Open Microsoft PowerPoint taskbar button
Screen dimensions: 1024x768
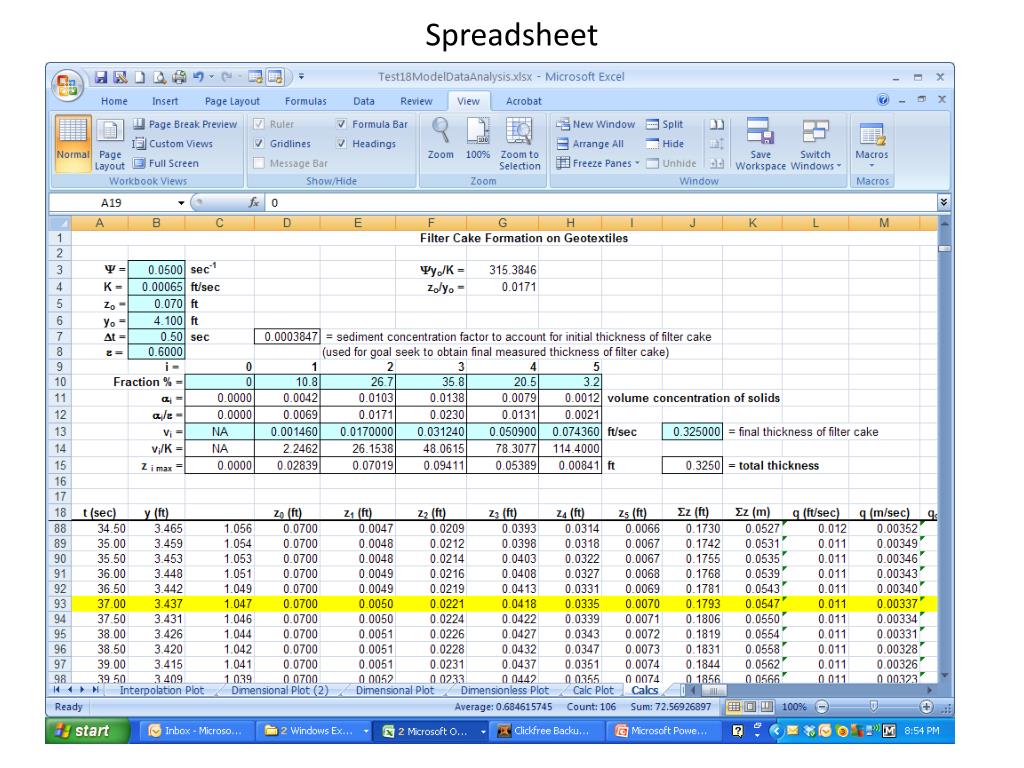pos(662,731)
